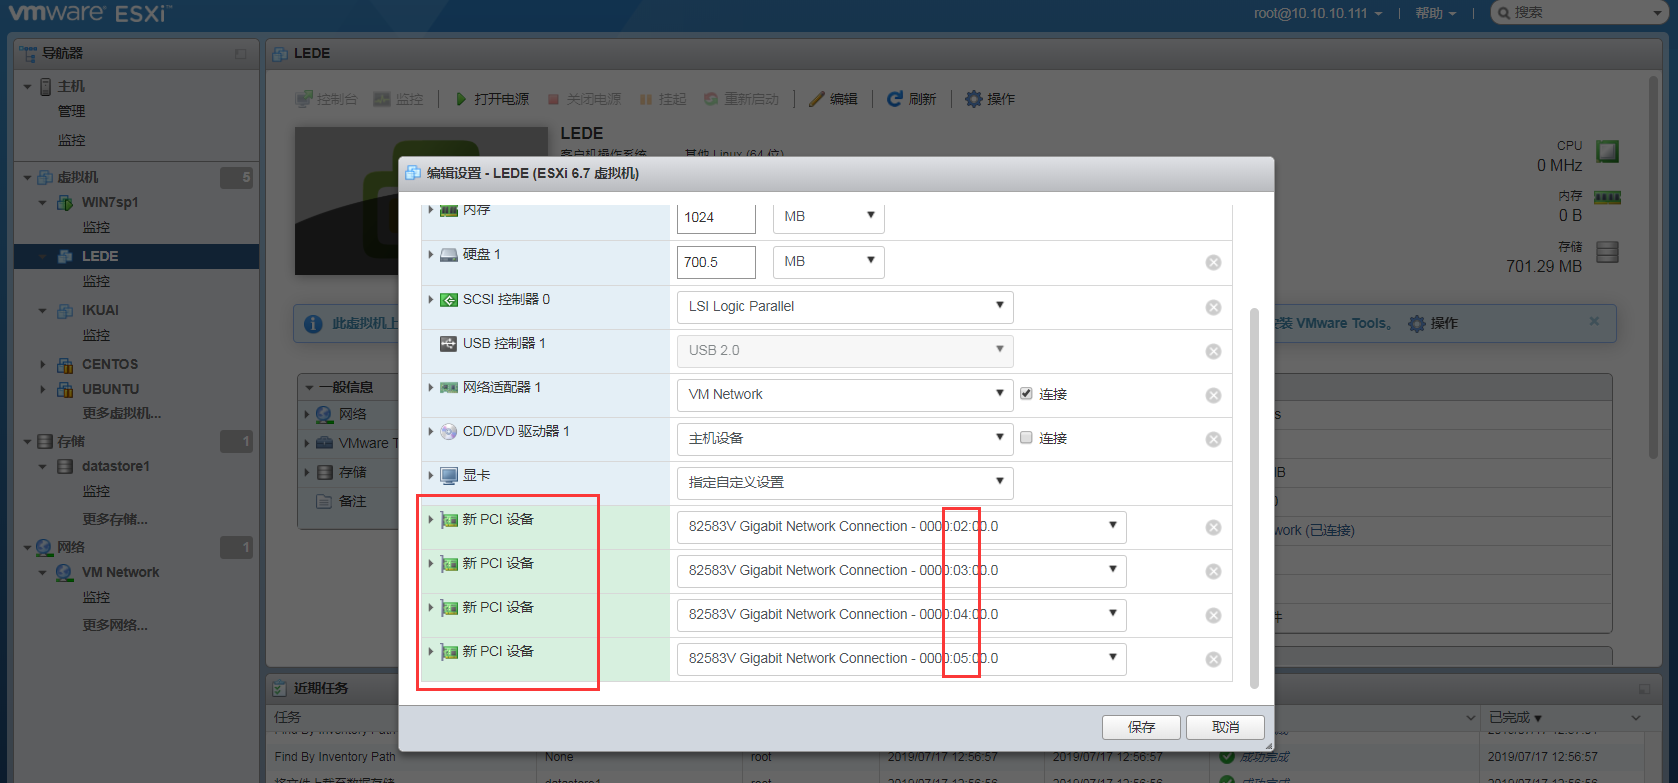
Task: Open VM Network dropdown
Action: [x=845, y=395]
